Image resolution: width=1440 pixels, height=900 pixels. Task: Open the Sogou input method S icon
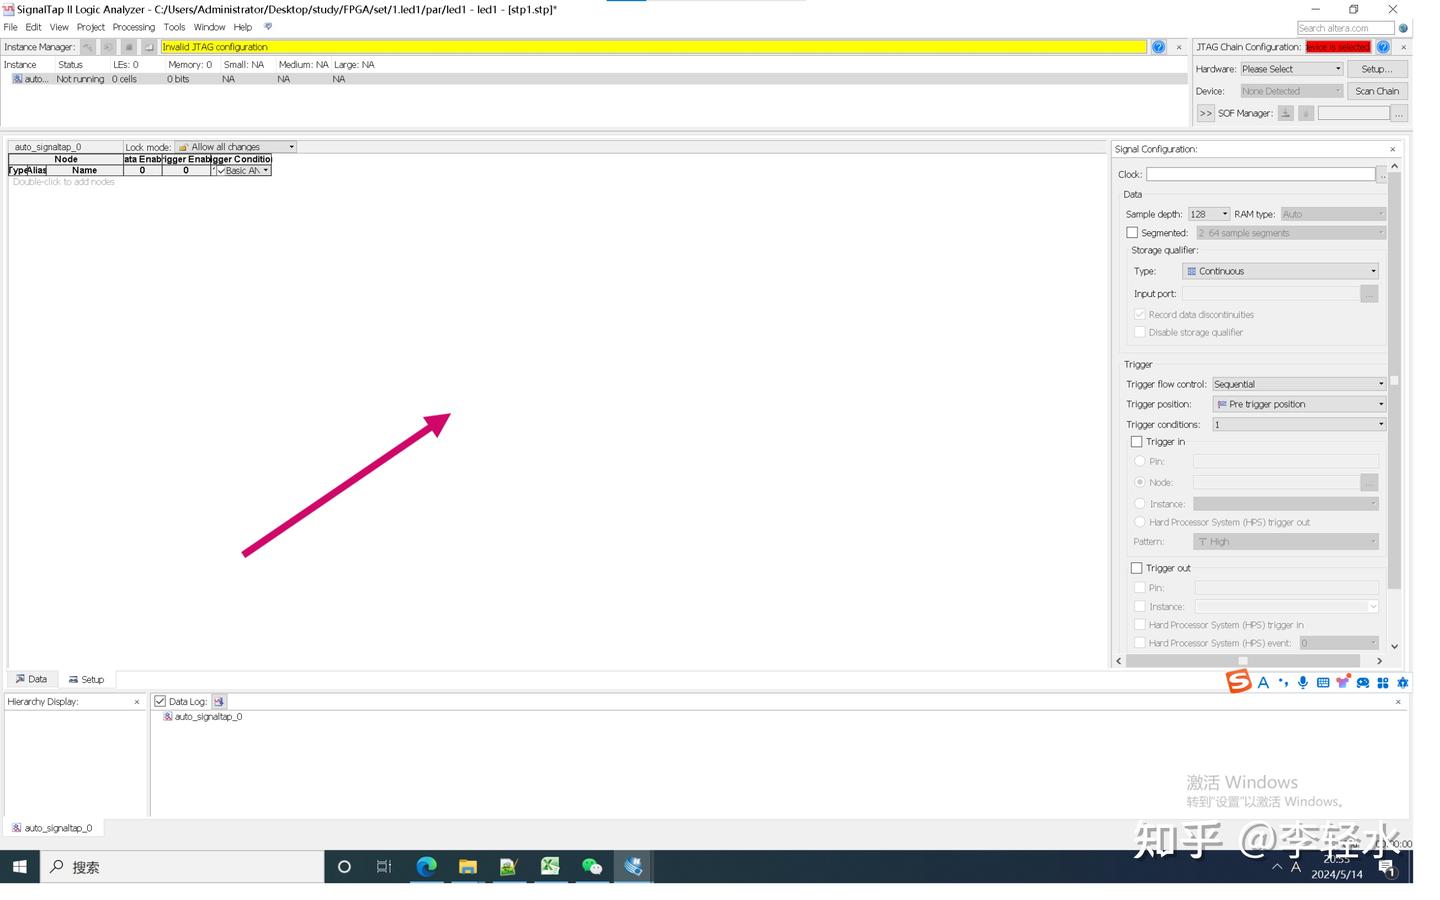(1239, 682)
